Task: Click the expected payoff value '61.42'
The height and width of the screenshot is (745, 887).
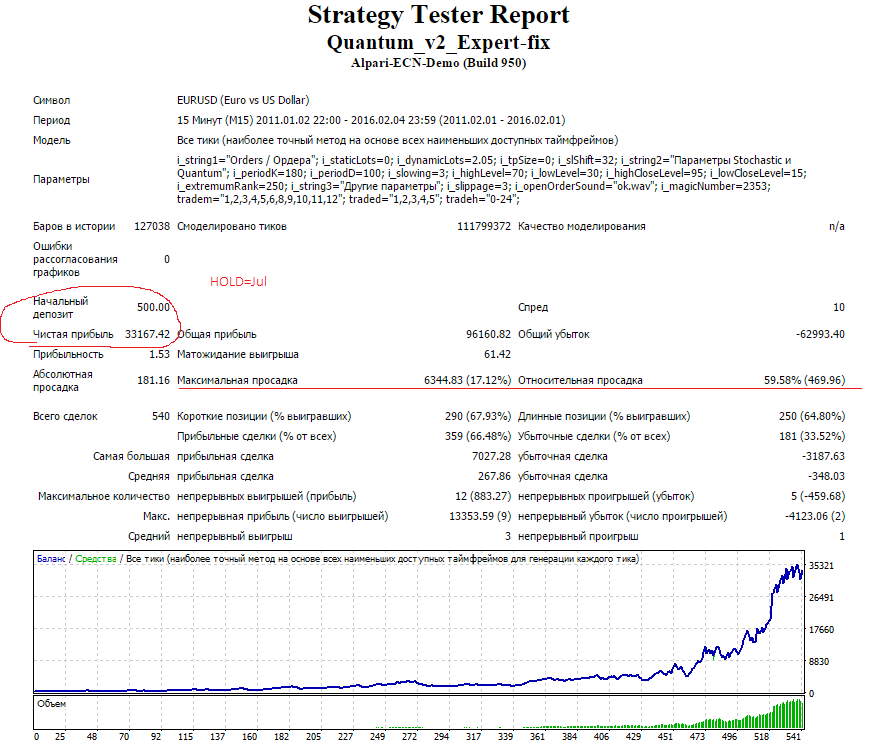Action: coord(497,354)
